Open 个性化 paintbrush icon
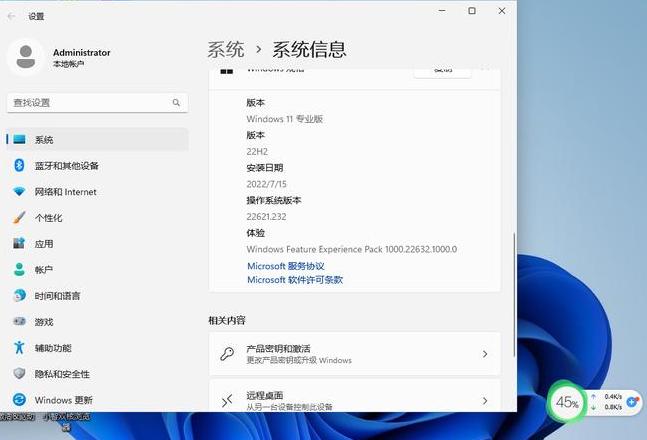This screenshot has height=440, width=647. [19, 218]
